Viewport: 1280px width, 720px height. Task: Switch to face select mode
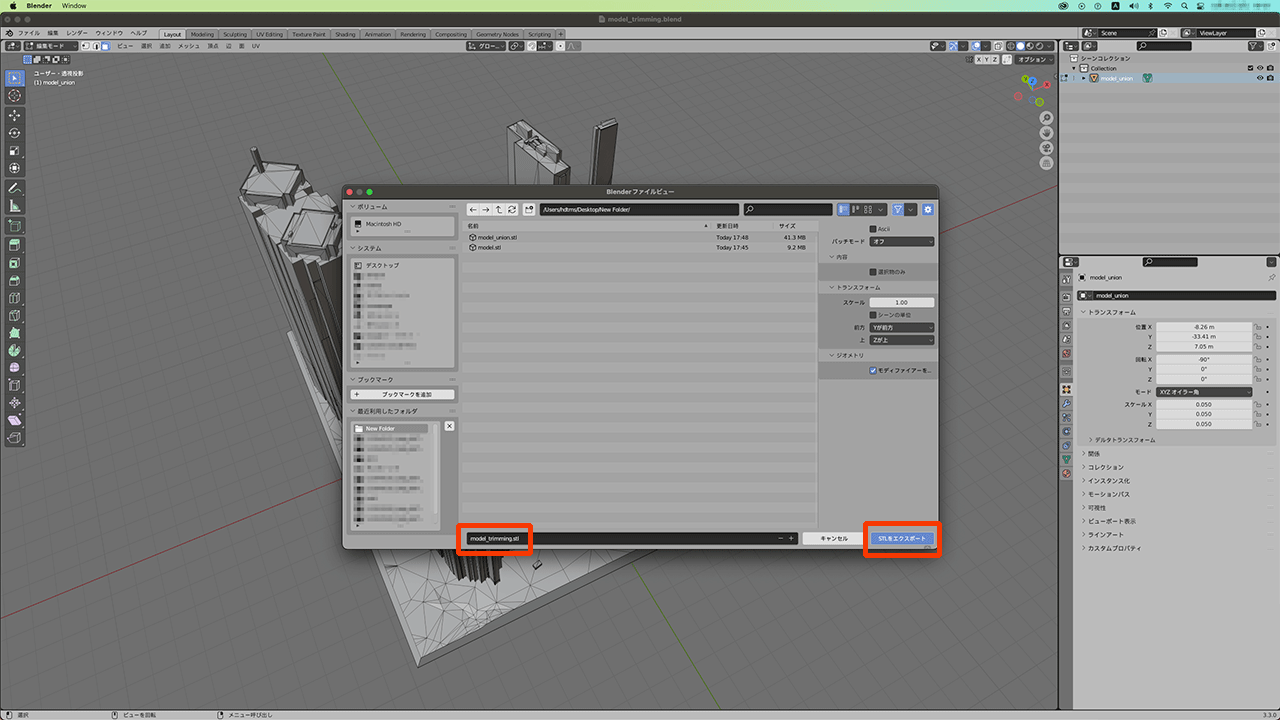click(105, 46)
